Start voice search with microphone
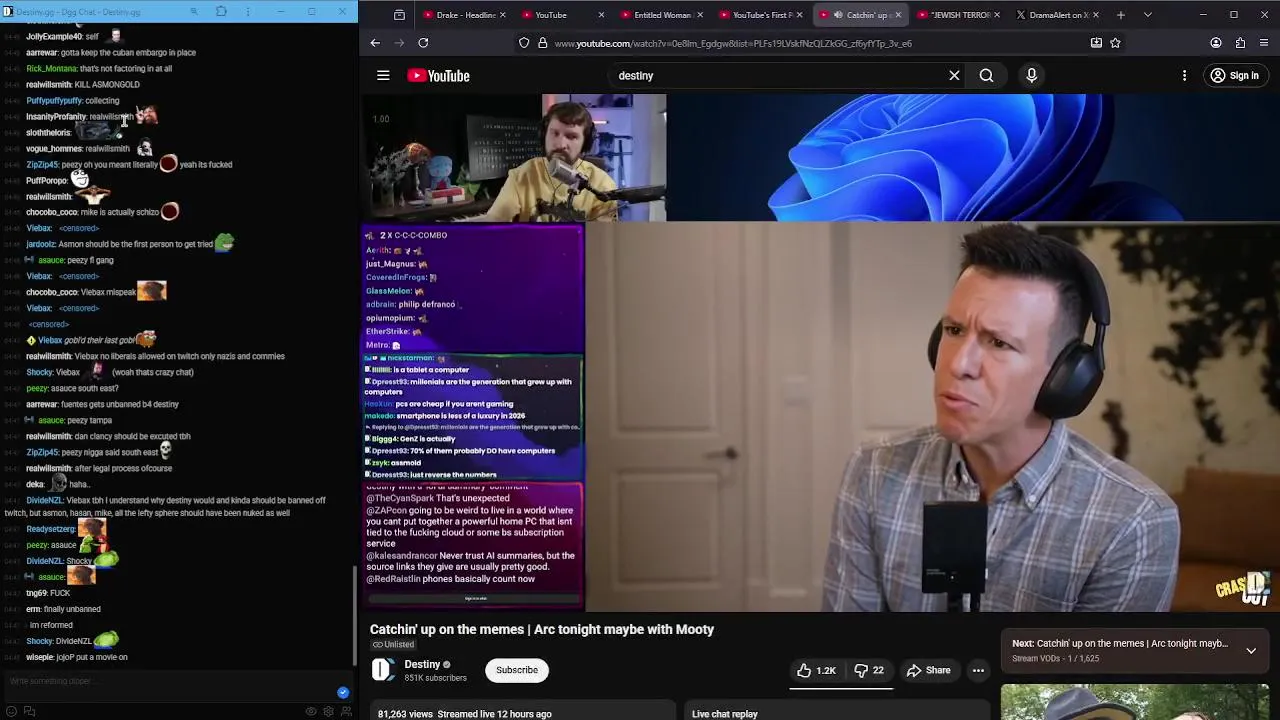 coord(1032,76)
